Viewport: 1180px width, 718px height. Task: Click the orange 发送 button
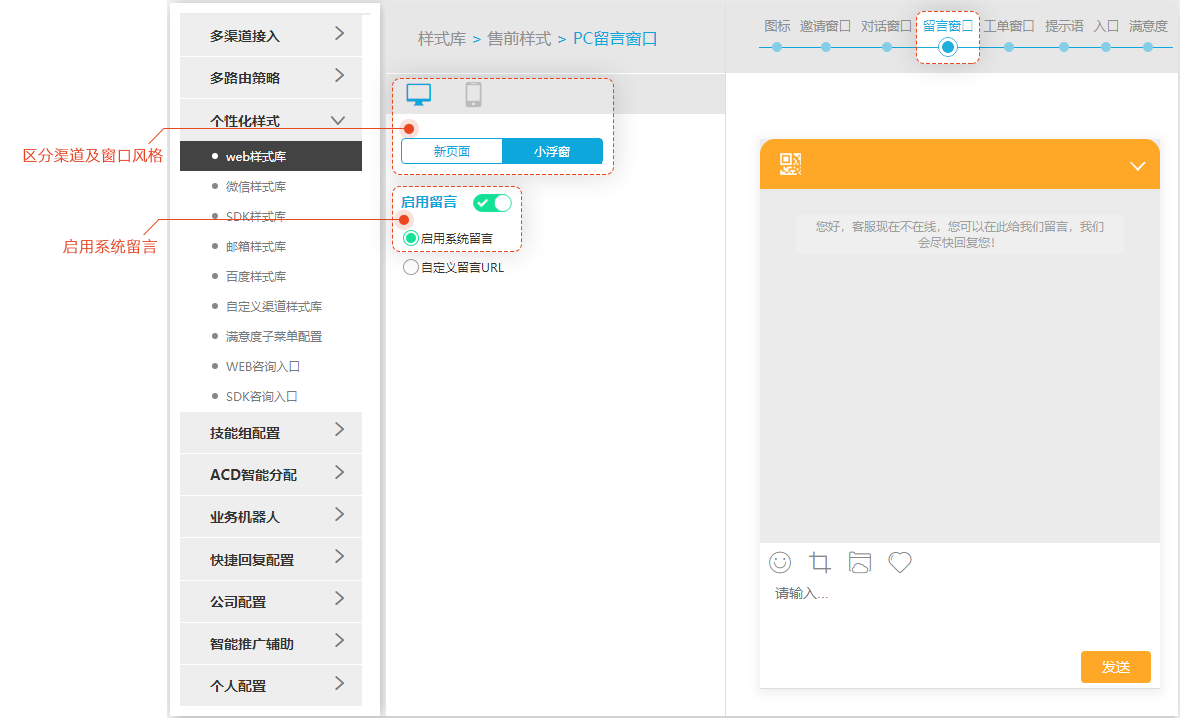click(x=1115, y=667)
